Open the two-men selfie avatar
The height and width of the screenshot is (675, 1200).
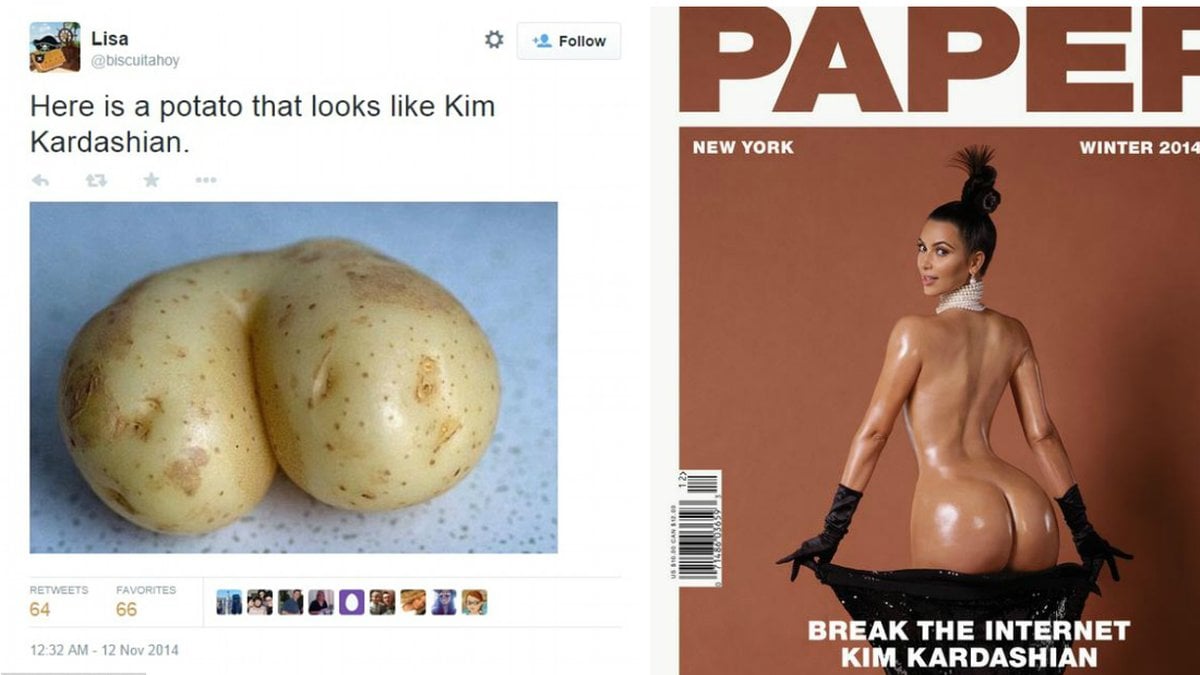382,602
